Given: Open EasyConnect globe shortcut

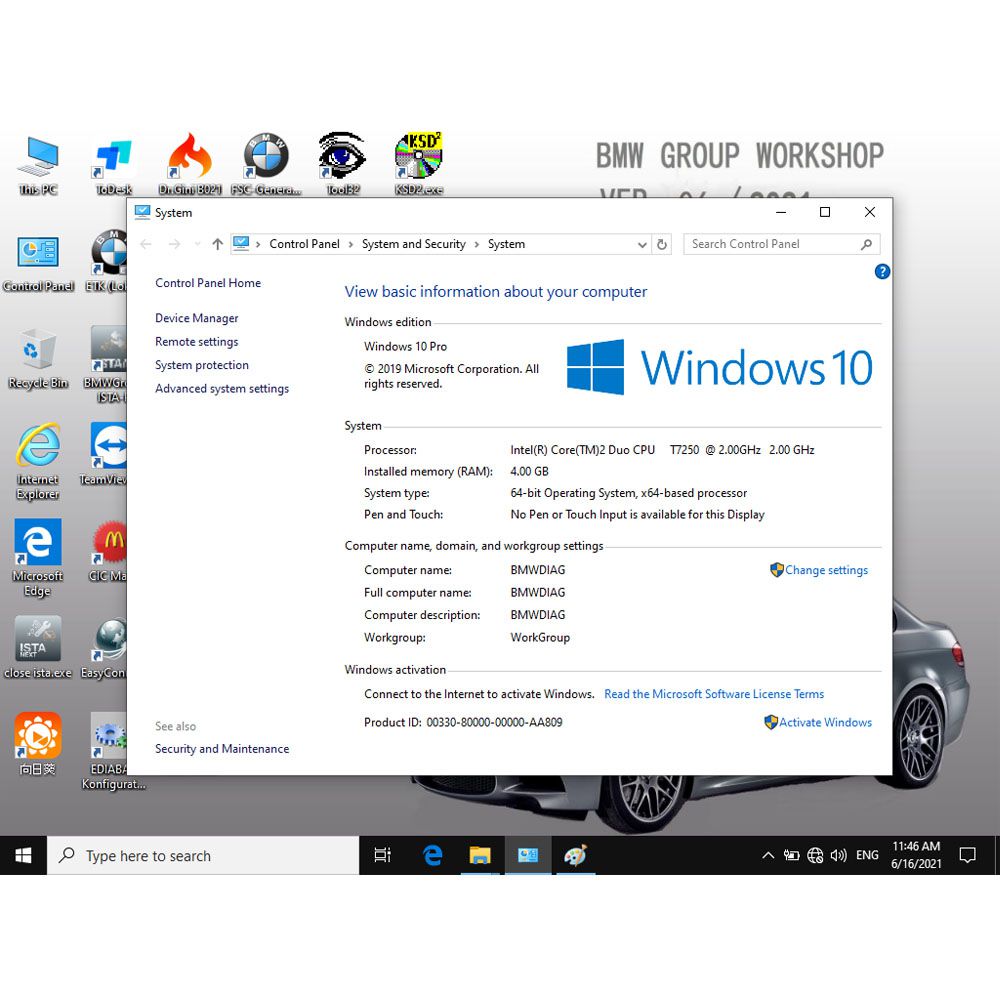Looking at the screenshot, I should pos(105,648).
